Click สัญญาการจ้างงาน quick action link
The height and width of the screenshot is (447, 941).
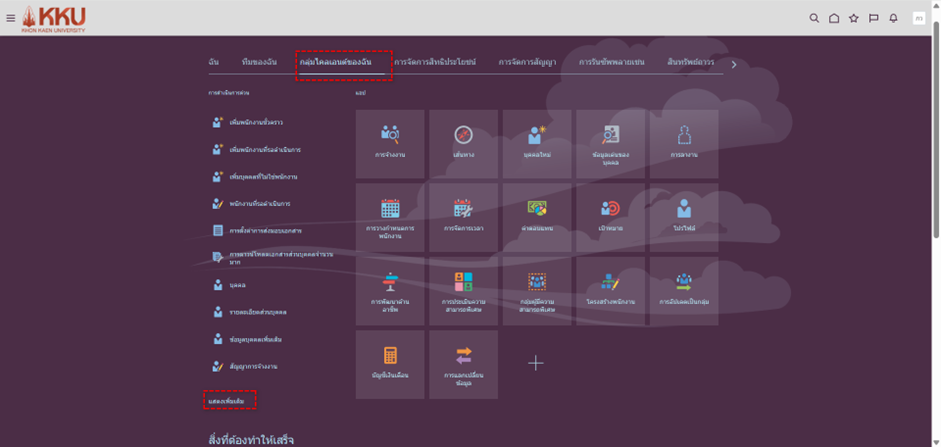tap(253, 366)
